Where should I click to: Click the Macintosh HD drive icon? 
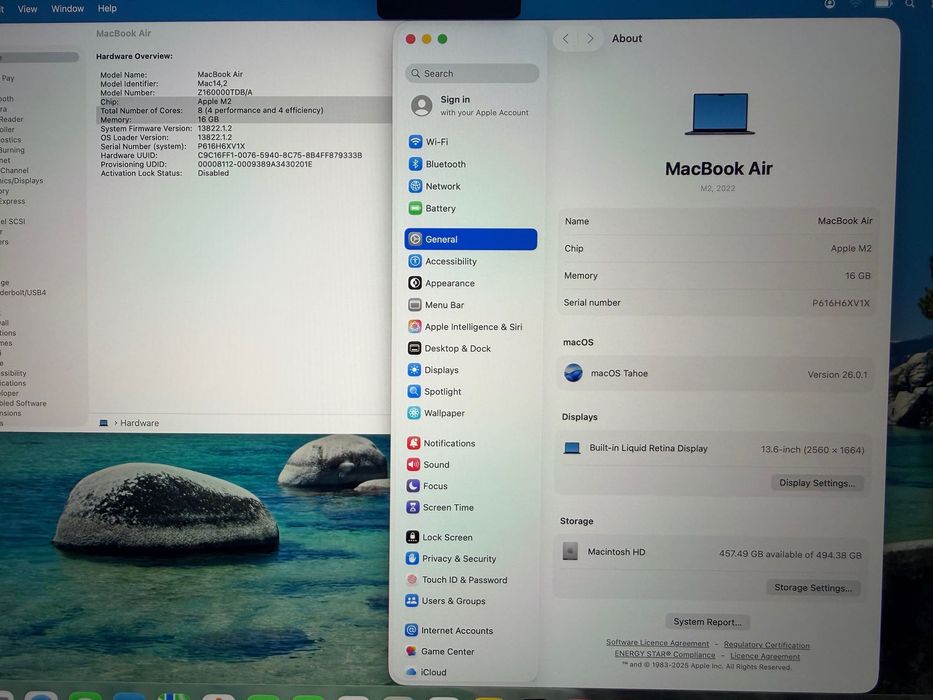570,551
